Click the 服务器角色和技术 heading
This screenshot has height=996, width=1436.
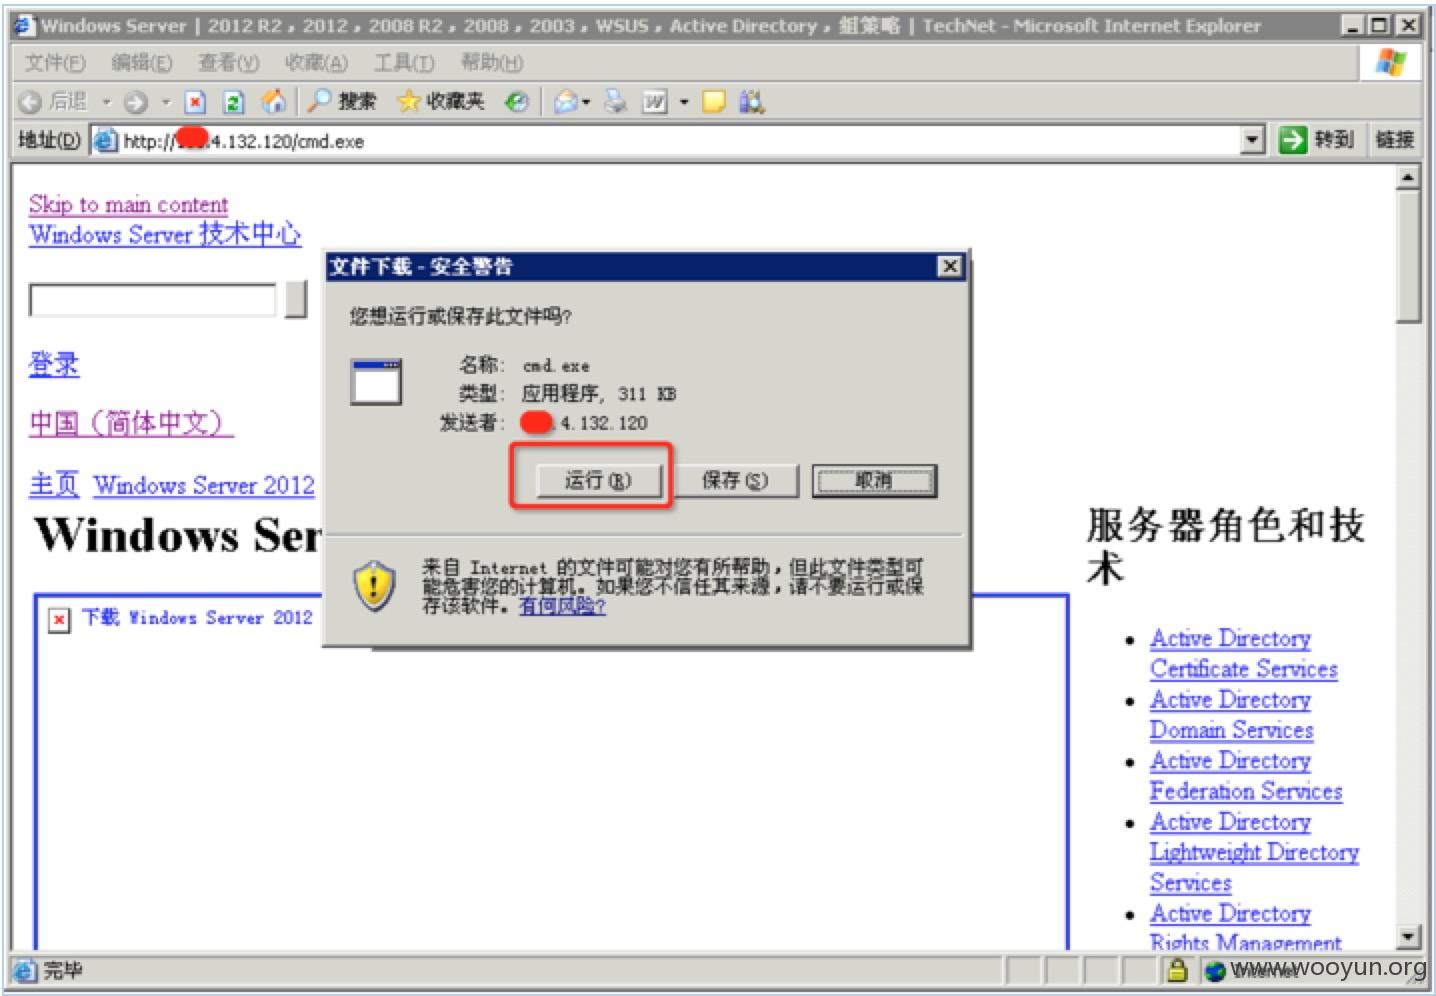[x=1226, y=546]
